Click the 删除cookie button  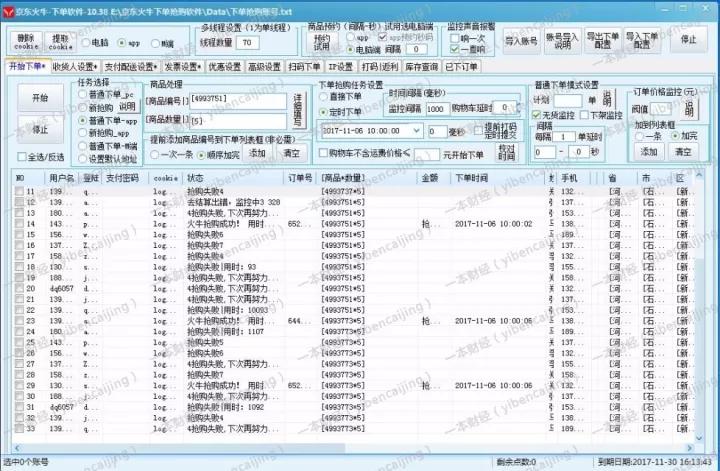tap(26, 42)
